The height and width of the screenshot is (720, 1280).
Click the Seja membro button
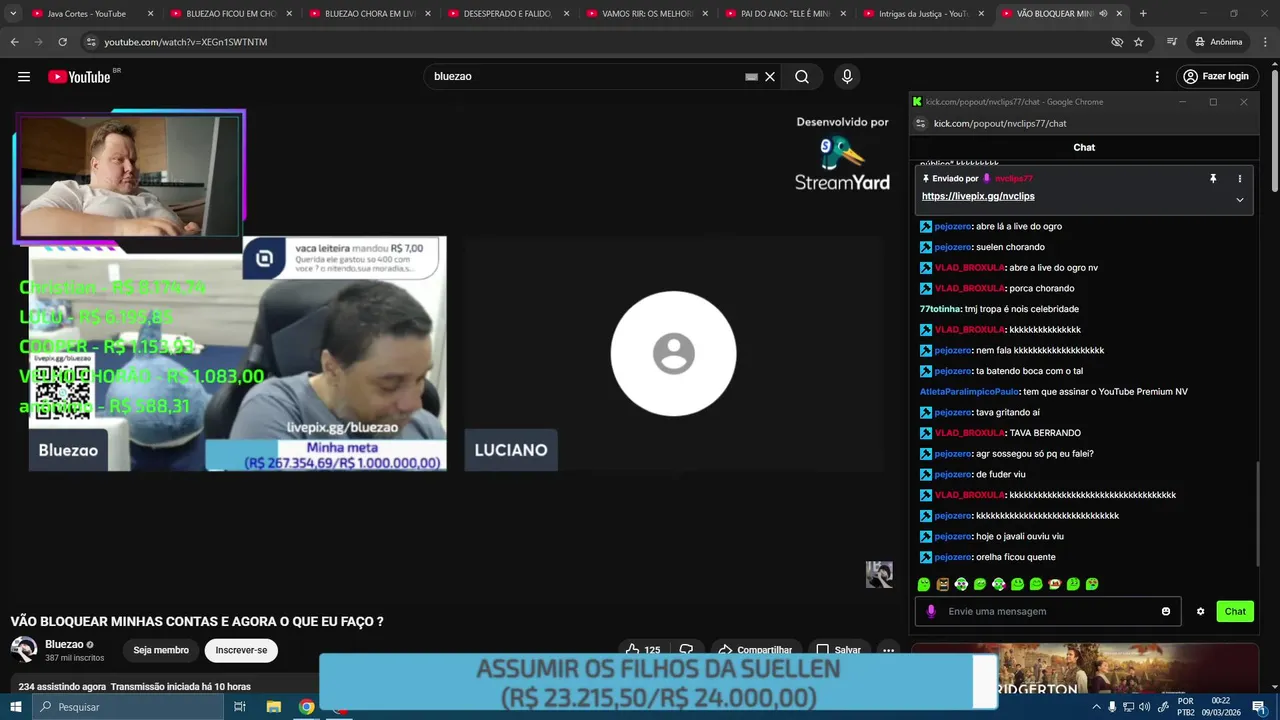coord(161,650)
